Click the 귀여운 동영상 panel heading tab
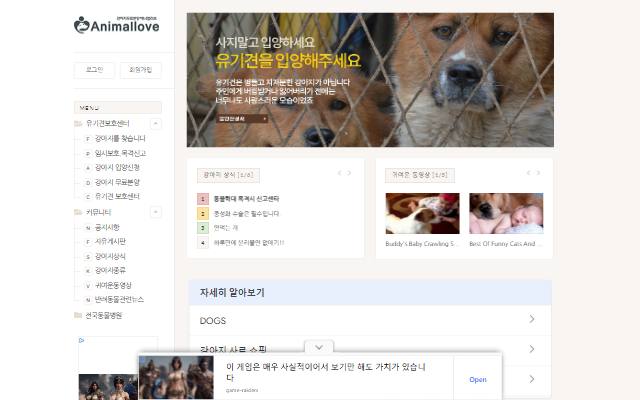This screenshot has height=400, width=640. [420, 175]
